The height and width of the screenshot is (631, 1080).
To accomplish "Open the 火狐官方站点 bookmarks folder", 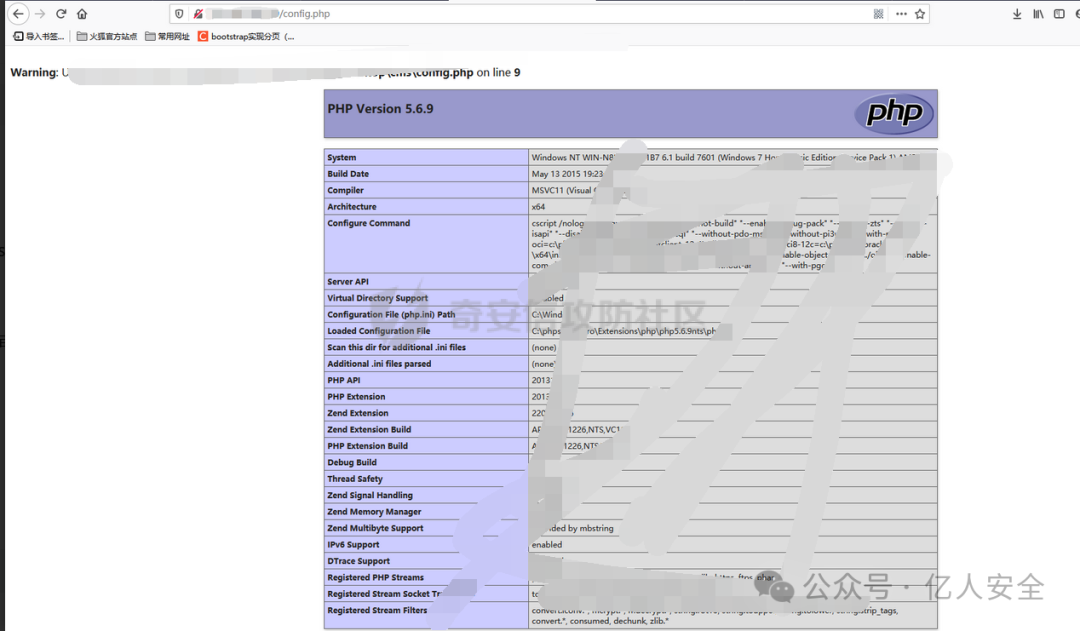I will pyautogui.click(x=106, y=37).
